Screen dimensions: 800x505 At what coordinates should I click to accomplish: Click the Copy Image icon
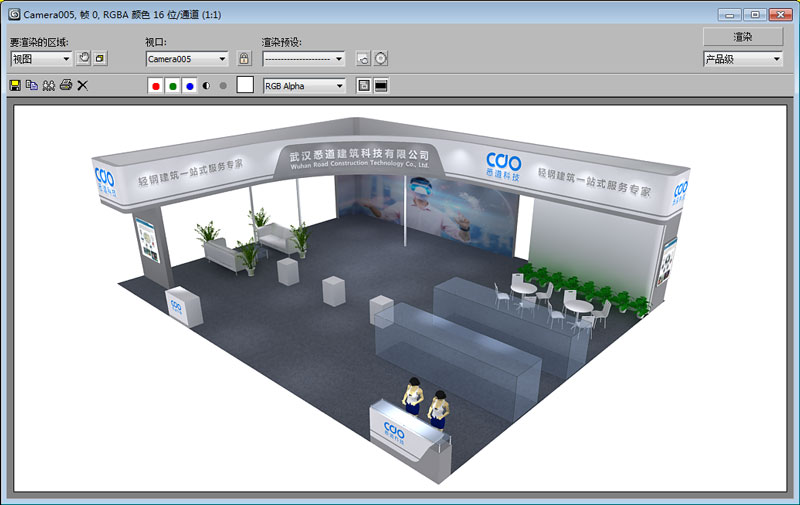[31, 86]
